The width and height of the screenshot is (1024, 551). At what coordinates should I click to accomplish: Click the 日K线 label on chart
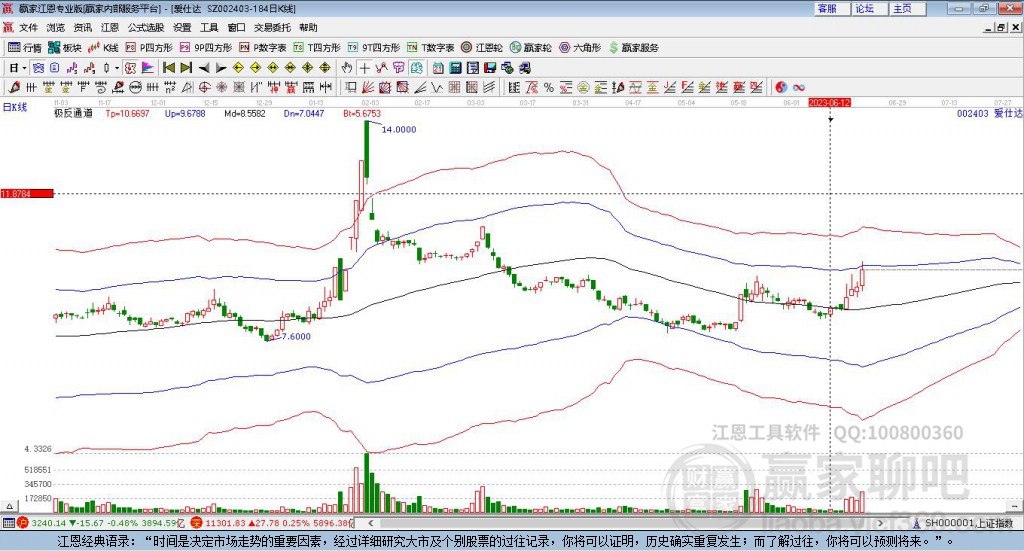tap(15, 107)
